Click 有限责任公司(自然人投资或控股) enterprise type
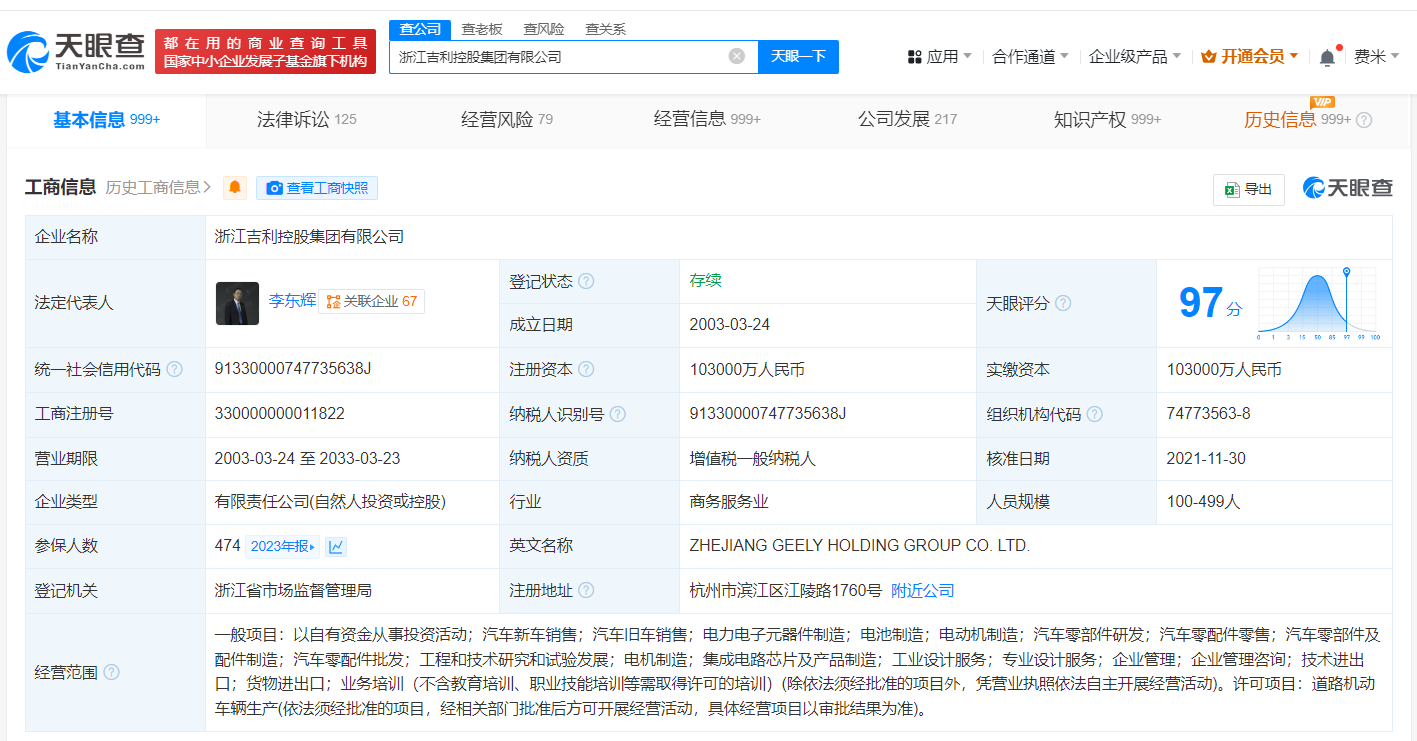The height and width of the screenshot is (741, 1417). pos(330,502)
